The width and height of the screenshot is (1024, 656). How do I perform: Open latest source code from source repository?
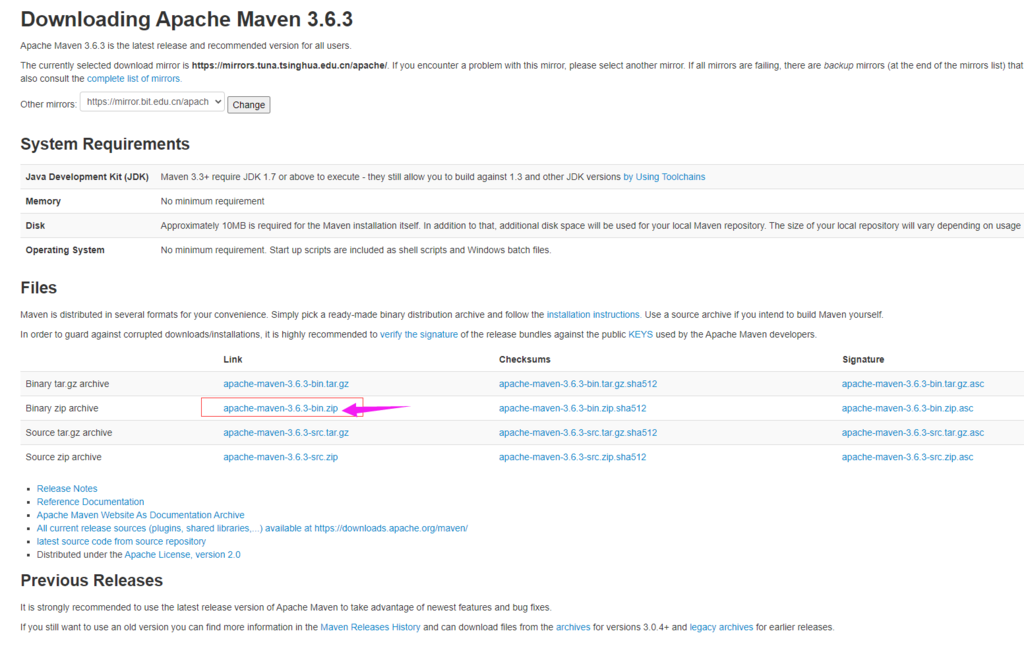point(121,542)
